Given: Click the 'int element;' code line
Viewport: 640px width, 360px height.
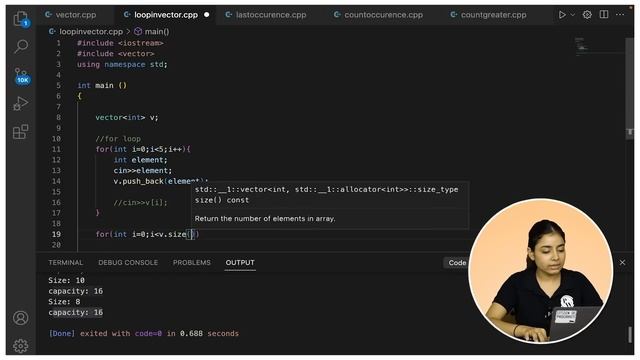Looking at the screenshot, I should 140,160.
